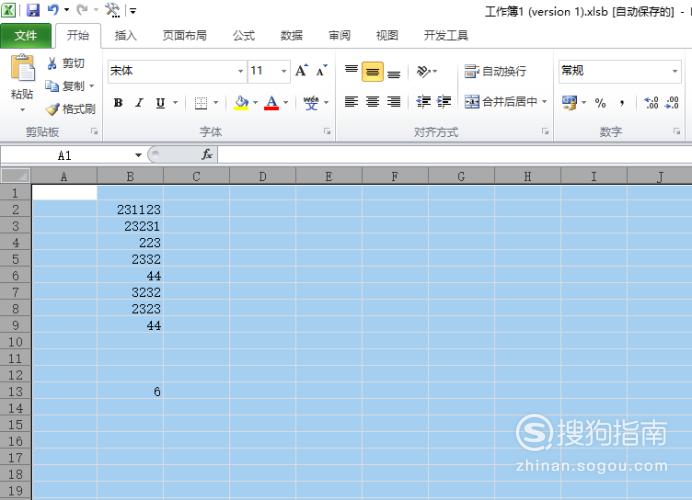Click the formula bar input field
The height and width of the screenshot is (500, 692).
click(x=455, y=155)
